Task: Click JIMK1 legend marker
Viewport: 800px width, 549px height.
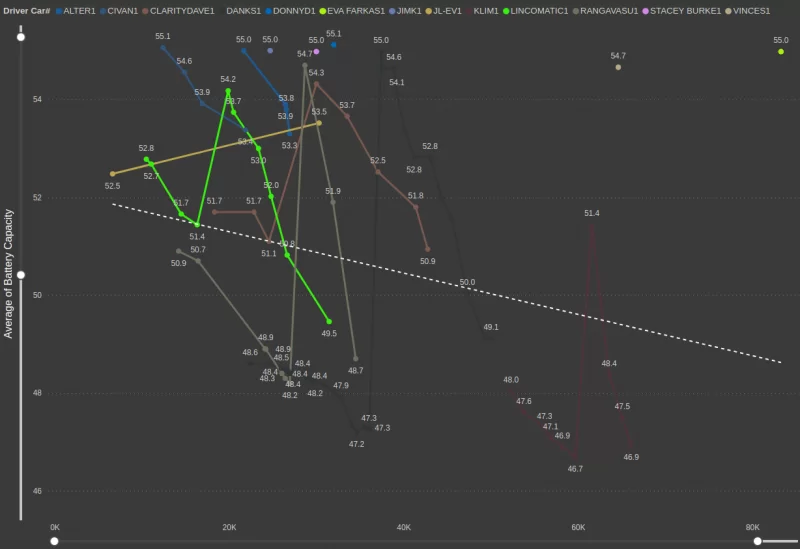Action: click(410, 10)
